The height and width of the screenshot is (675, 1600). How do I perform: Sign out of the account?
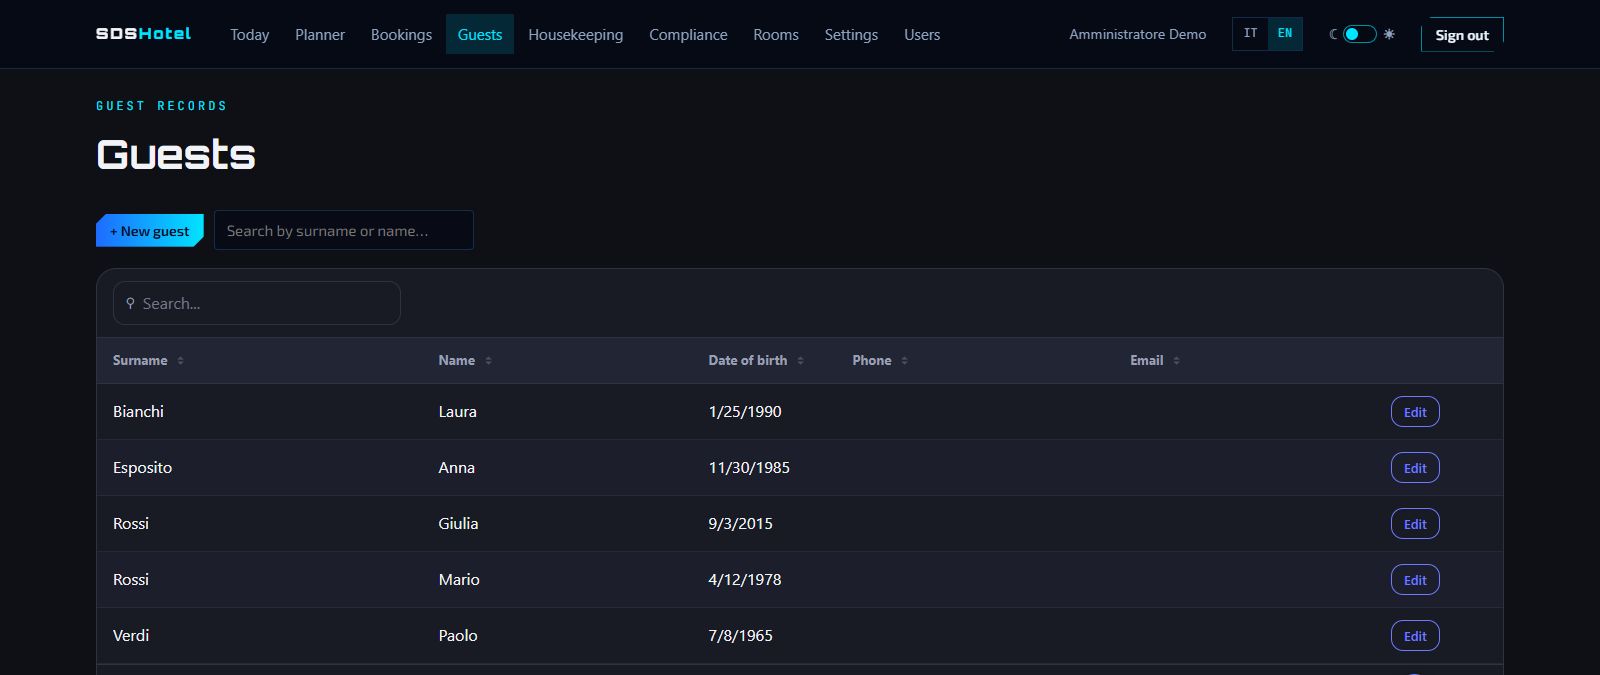point(1462,35)
